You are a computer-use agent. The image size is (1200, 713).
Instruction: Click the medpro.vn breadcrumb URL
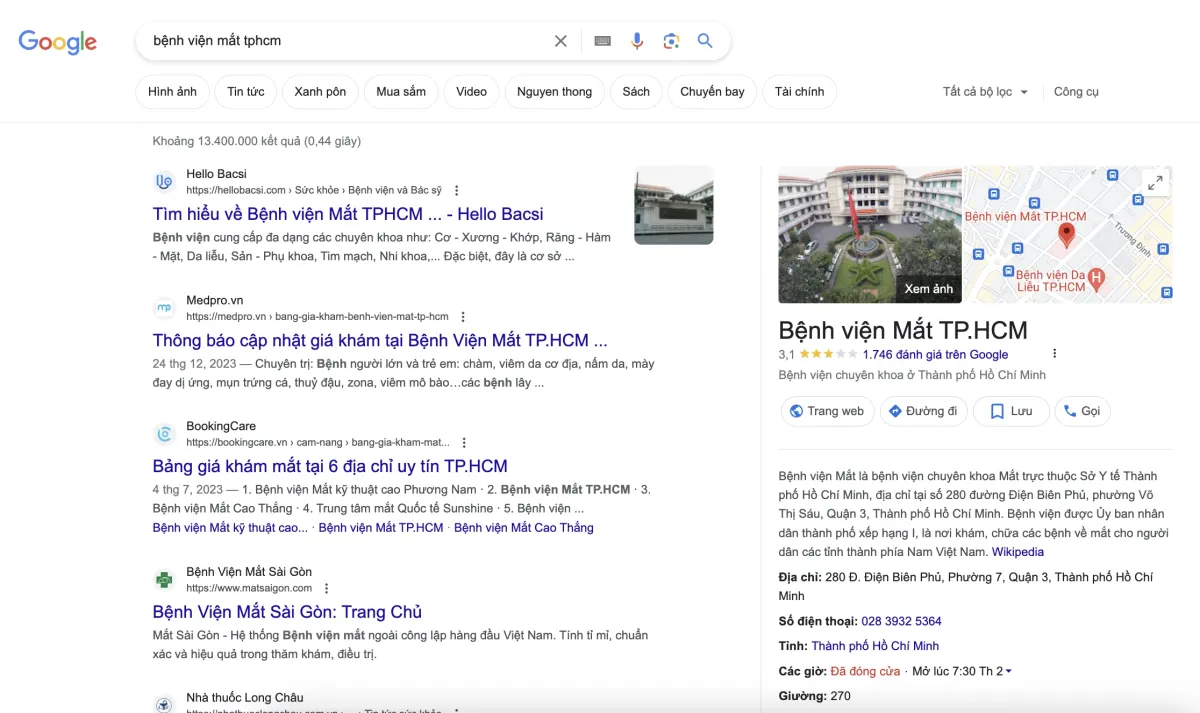317,317
